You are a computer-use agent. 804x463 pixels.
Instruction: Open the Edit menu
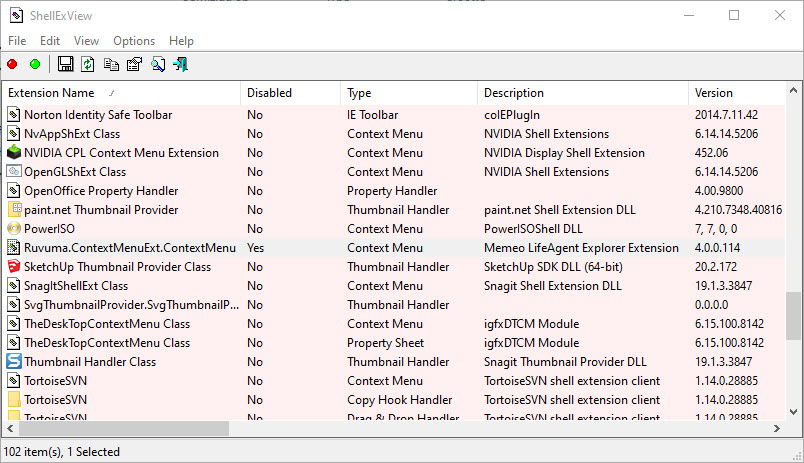tap(50, 41)
